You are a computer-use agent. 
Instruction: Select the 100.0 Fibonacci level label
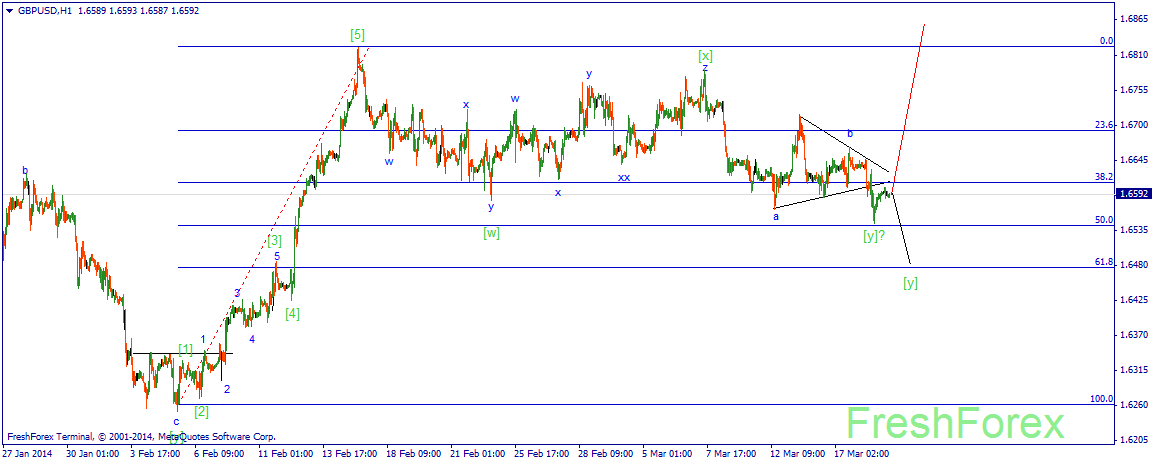click(1101, 399)
